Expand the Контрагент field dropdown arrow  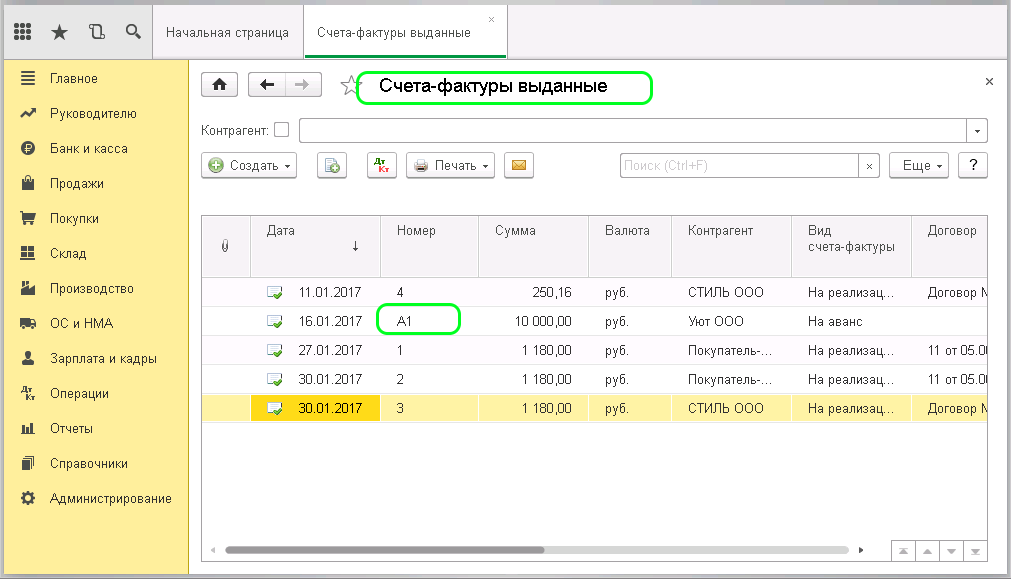coord(976,131)
